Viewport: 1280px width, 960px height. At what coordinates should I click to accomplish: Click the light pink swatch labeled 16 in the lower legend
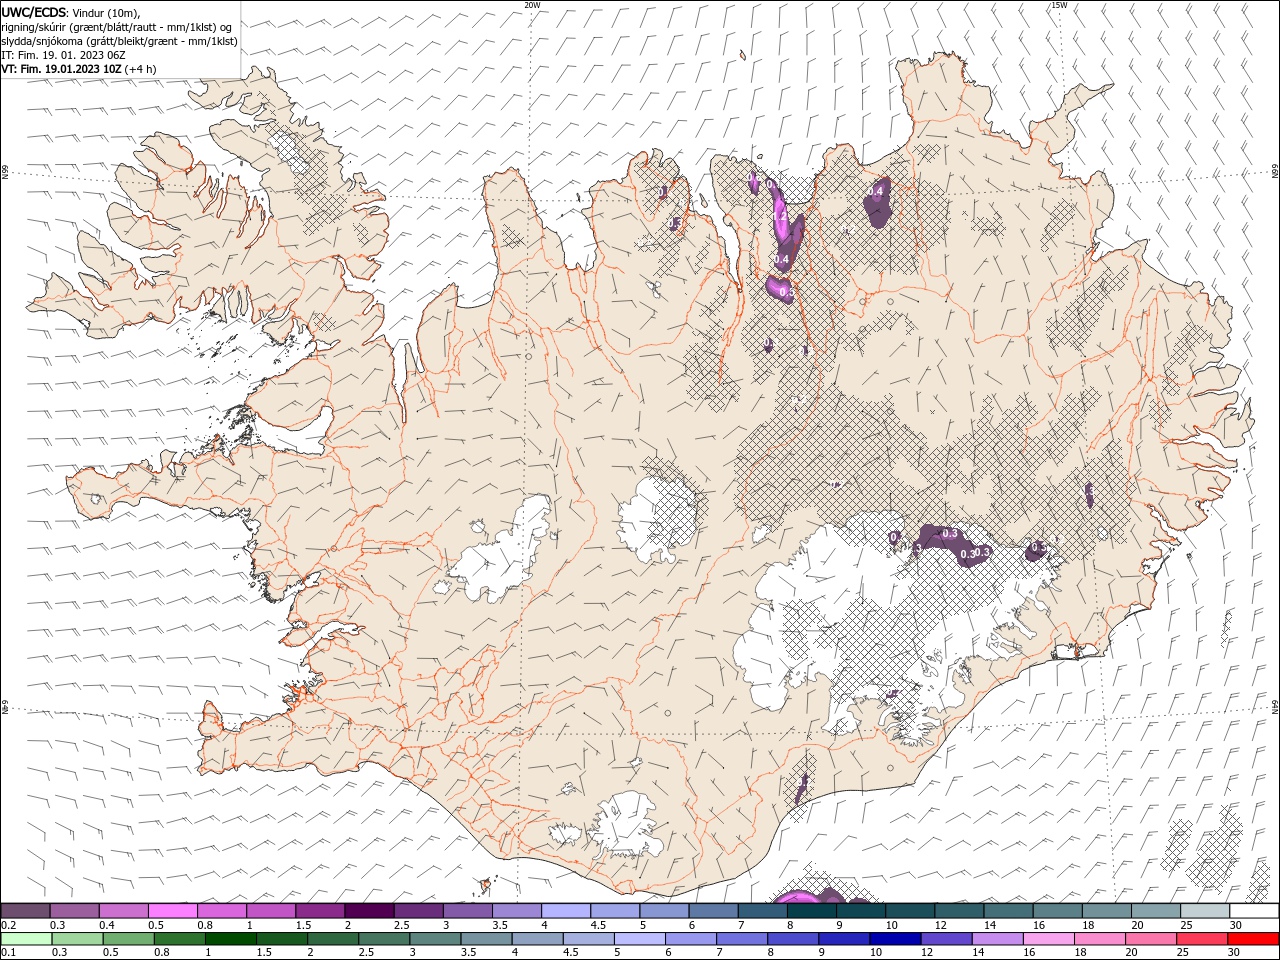[x=1049, y=939]
